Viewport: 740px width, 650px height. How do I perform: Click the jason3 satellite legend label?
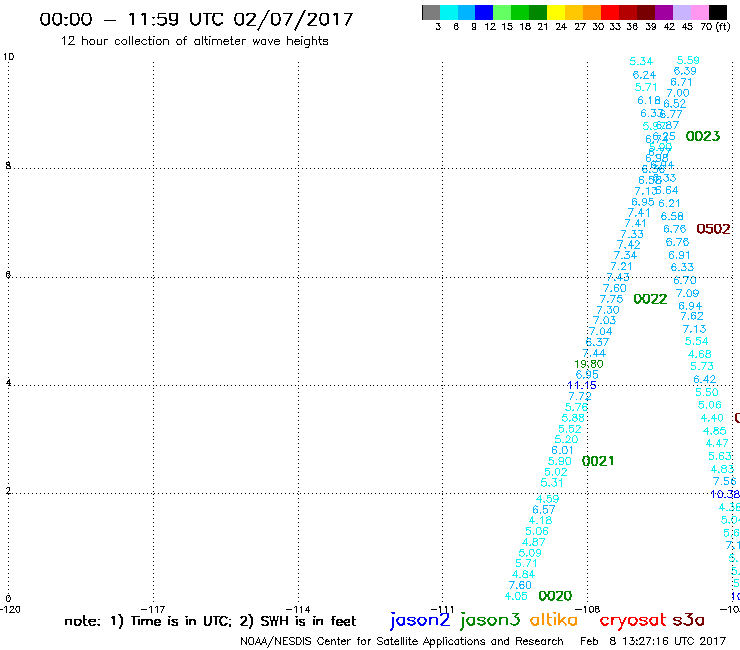(490, 620)
